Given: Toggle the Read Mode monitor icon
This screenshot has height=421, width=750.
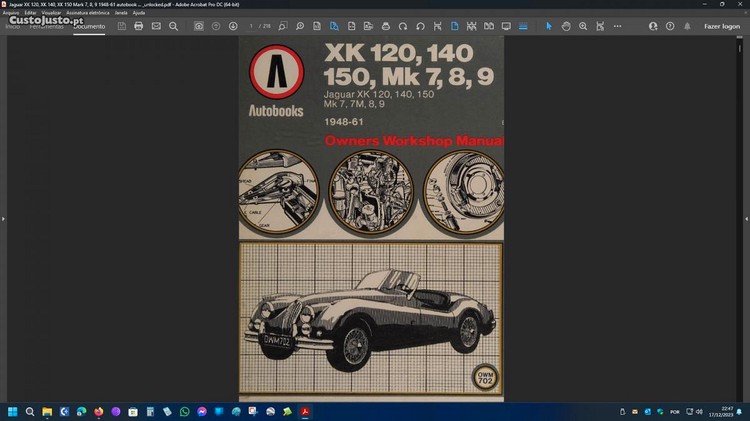Looking at the screenshot, I should point(506,26).
